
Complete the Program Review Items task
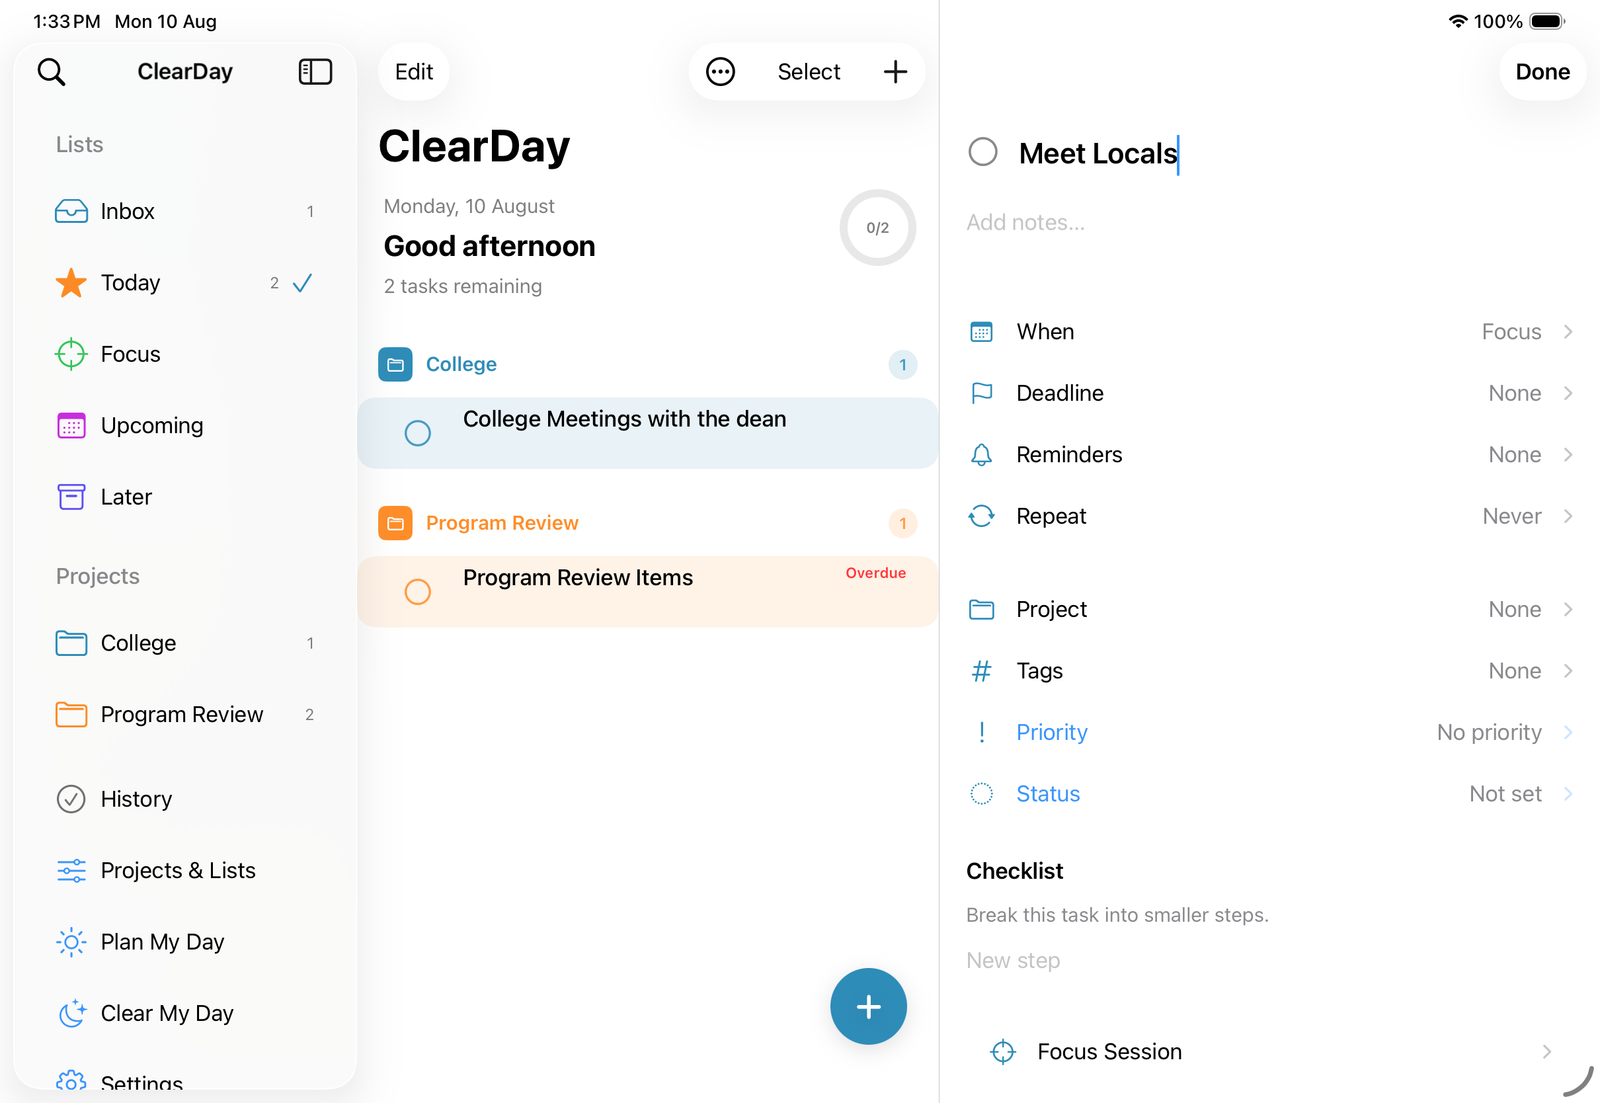coord(417,592)
